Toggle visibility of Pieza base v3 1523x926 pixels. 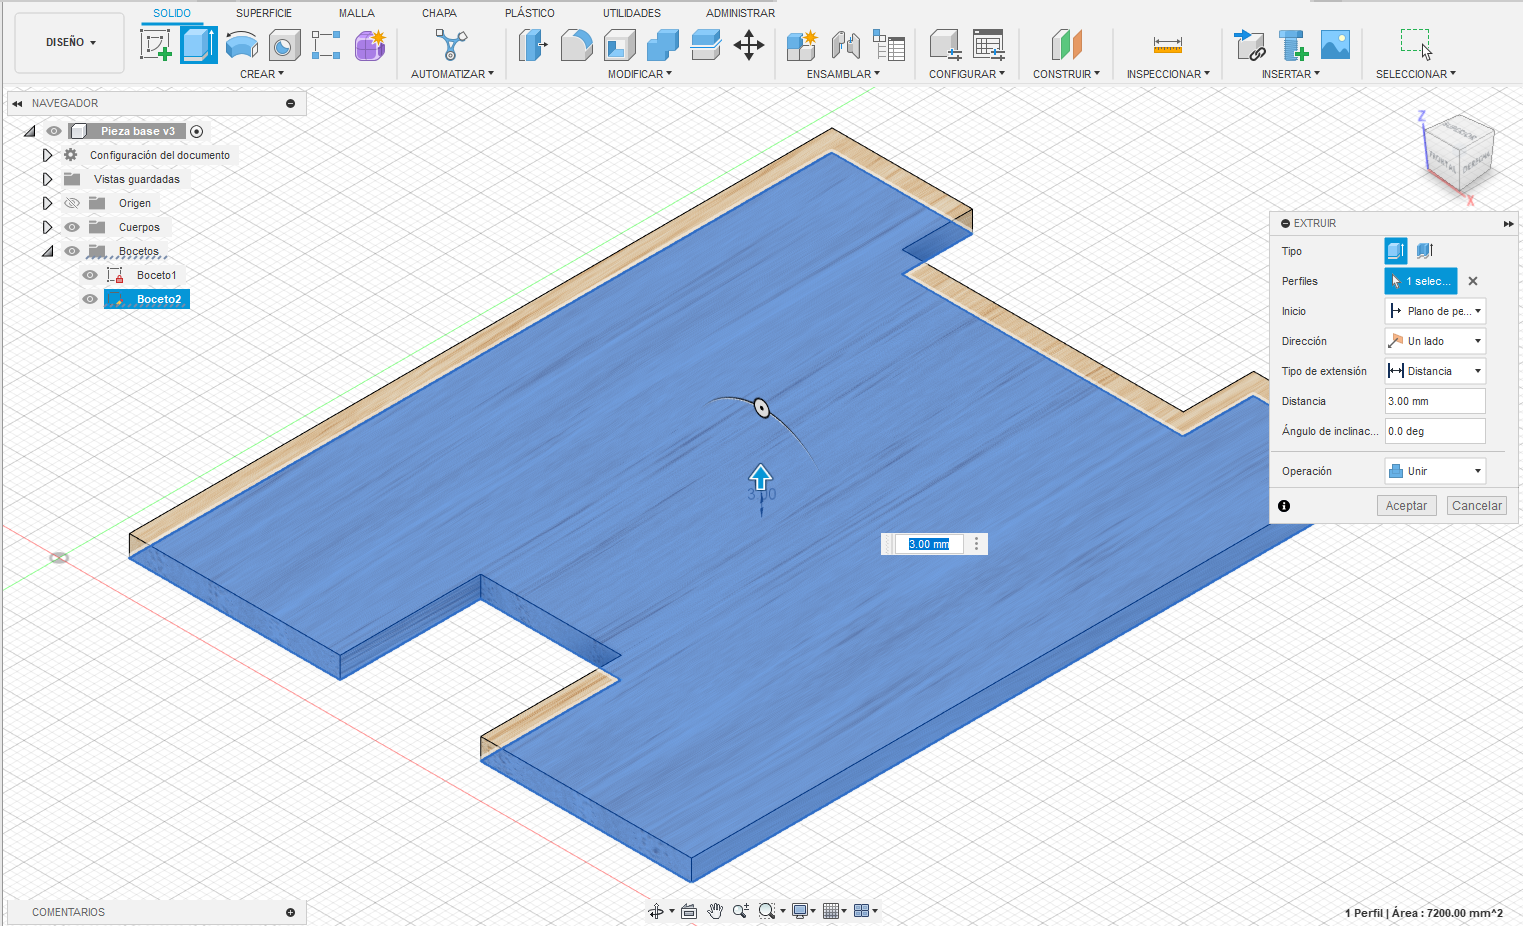coord(54,131)
